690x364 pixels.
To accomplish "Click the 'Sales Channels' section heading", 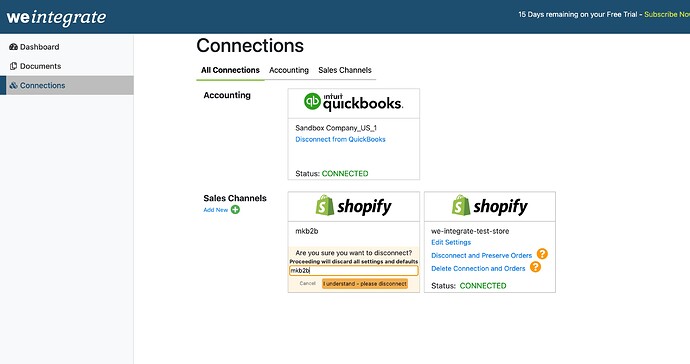I will click(235, 198).
